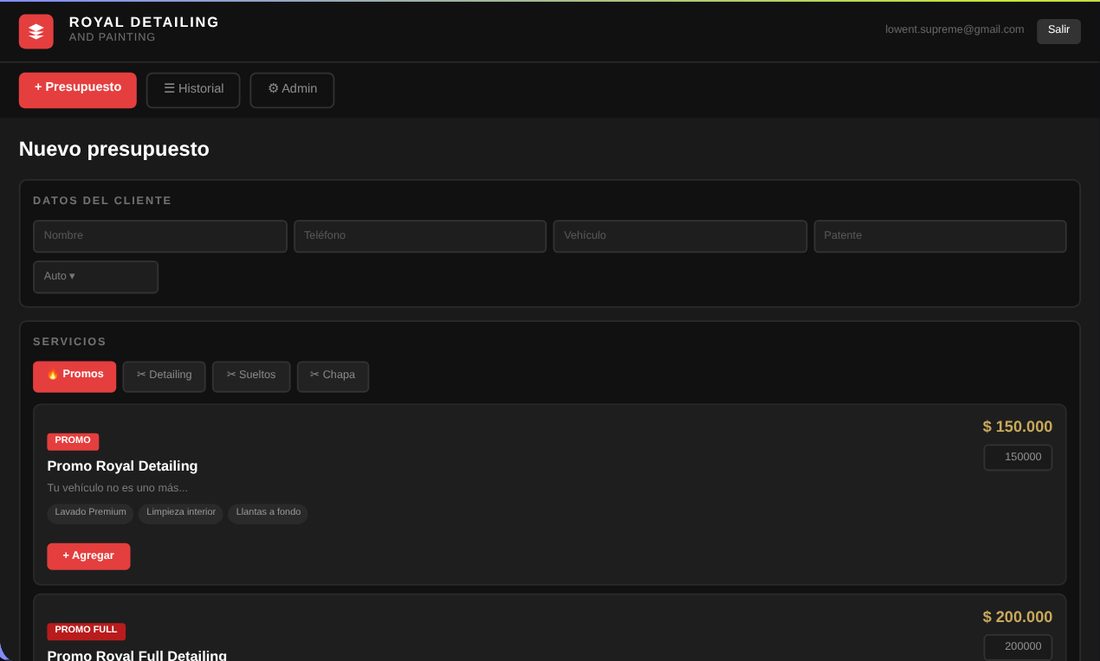Click the SERVICIOS section label
1100x661 pixels.
[69, 342]
